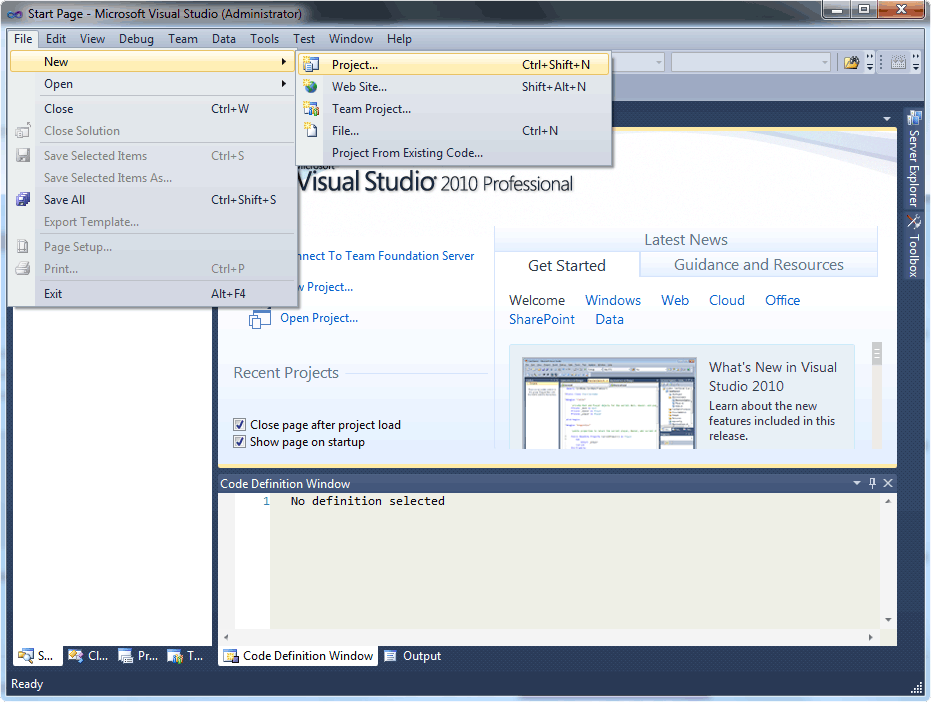Image resolution: width=931 pixels, height=702 pixels.
Task: Switch to the Pr... bottom tab
Action: click(x=138, y=656)
